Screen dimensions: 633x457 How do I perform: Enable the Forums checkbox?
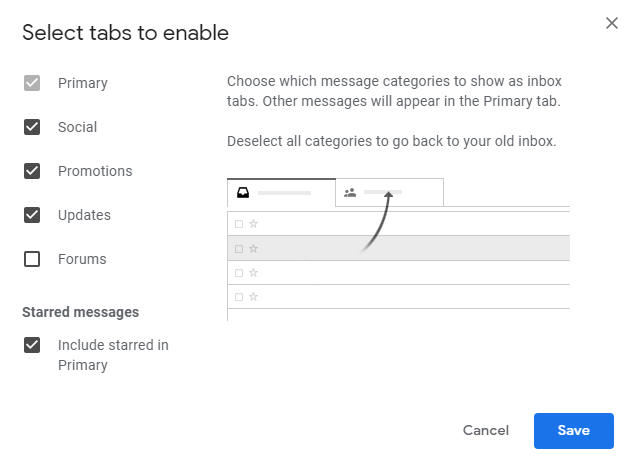point(32,259)
